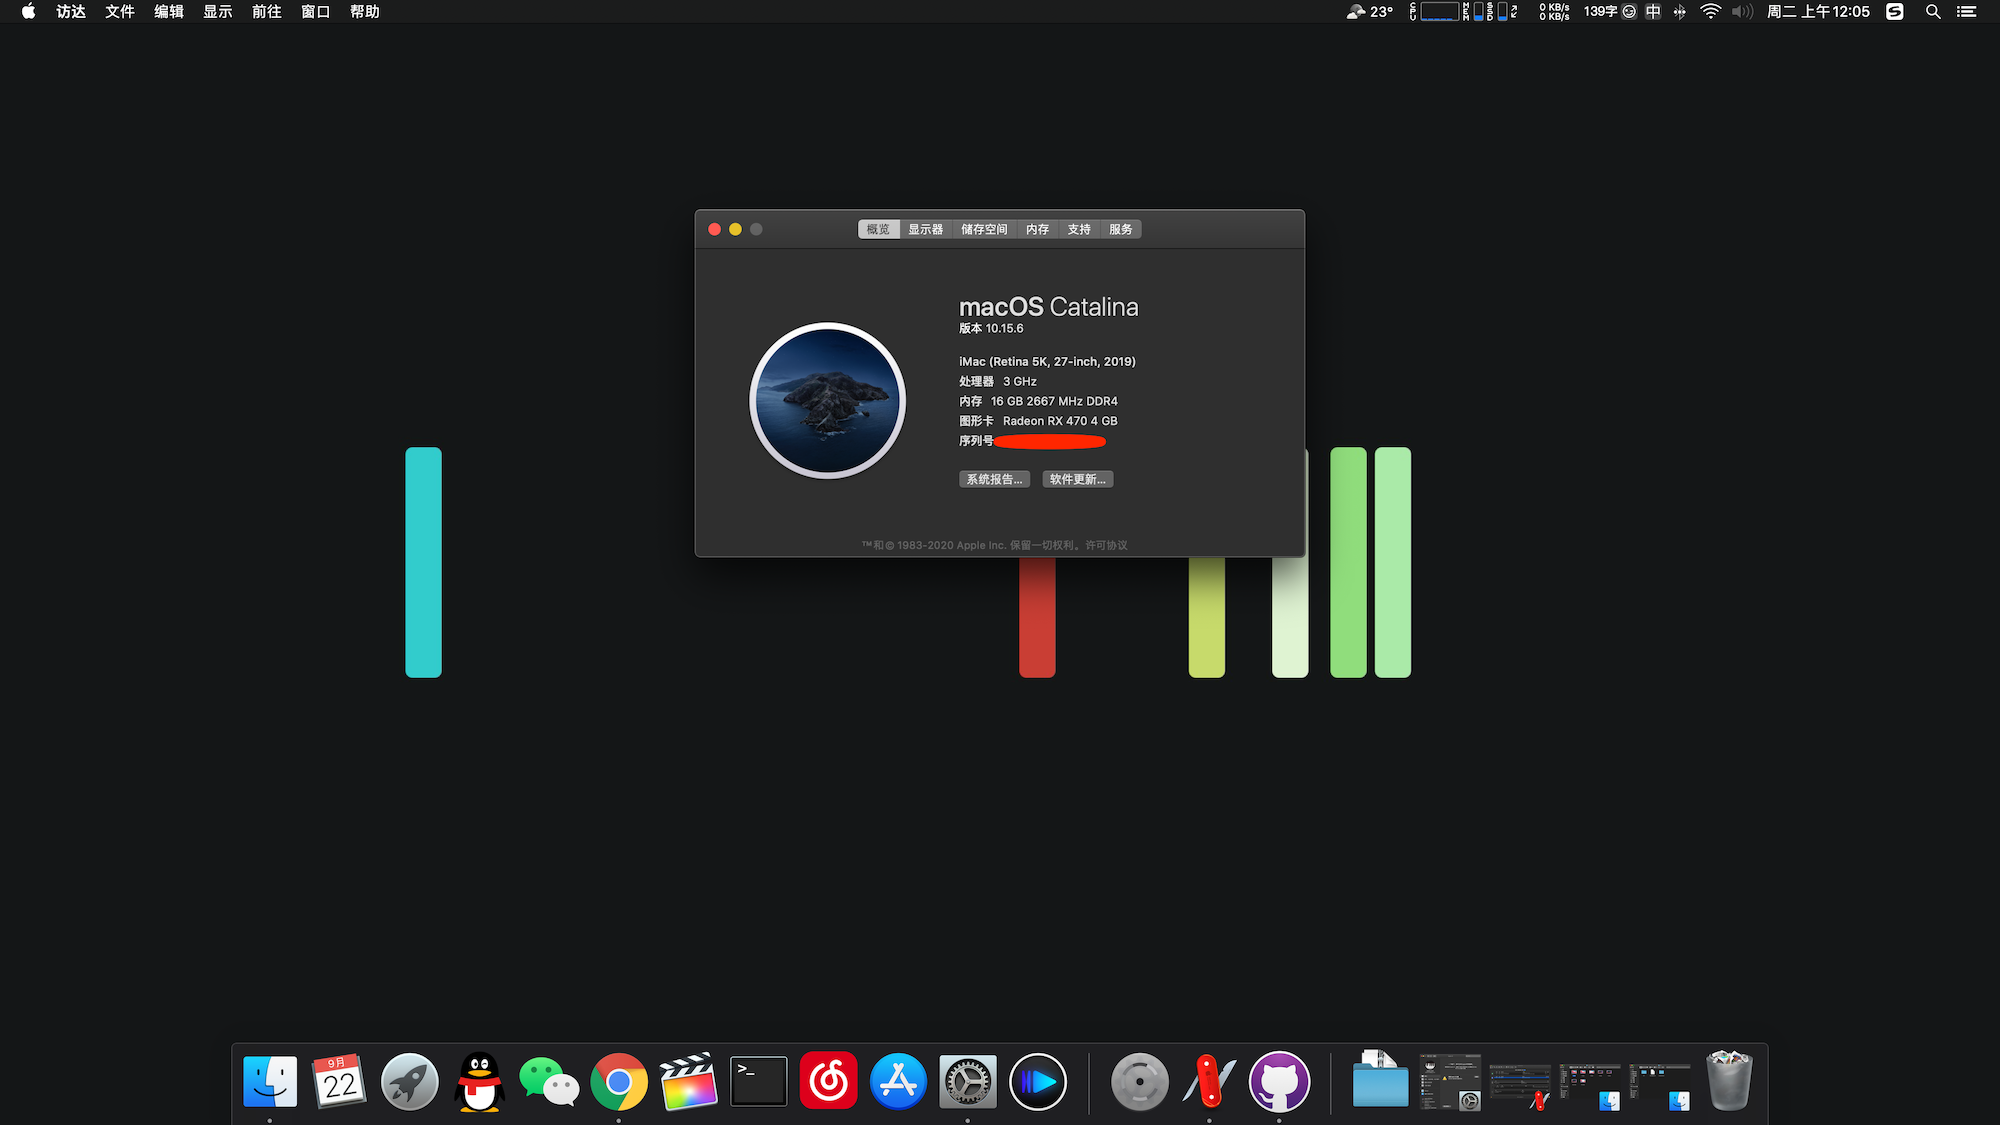The image size is (2000, 1125).
Task: Open WeChat from the Dock
Action: pos(549,1082)
